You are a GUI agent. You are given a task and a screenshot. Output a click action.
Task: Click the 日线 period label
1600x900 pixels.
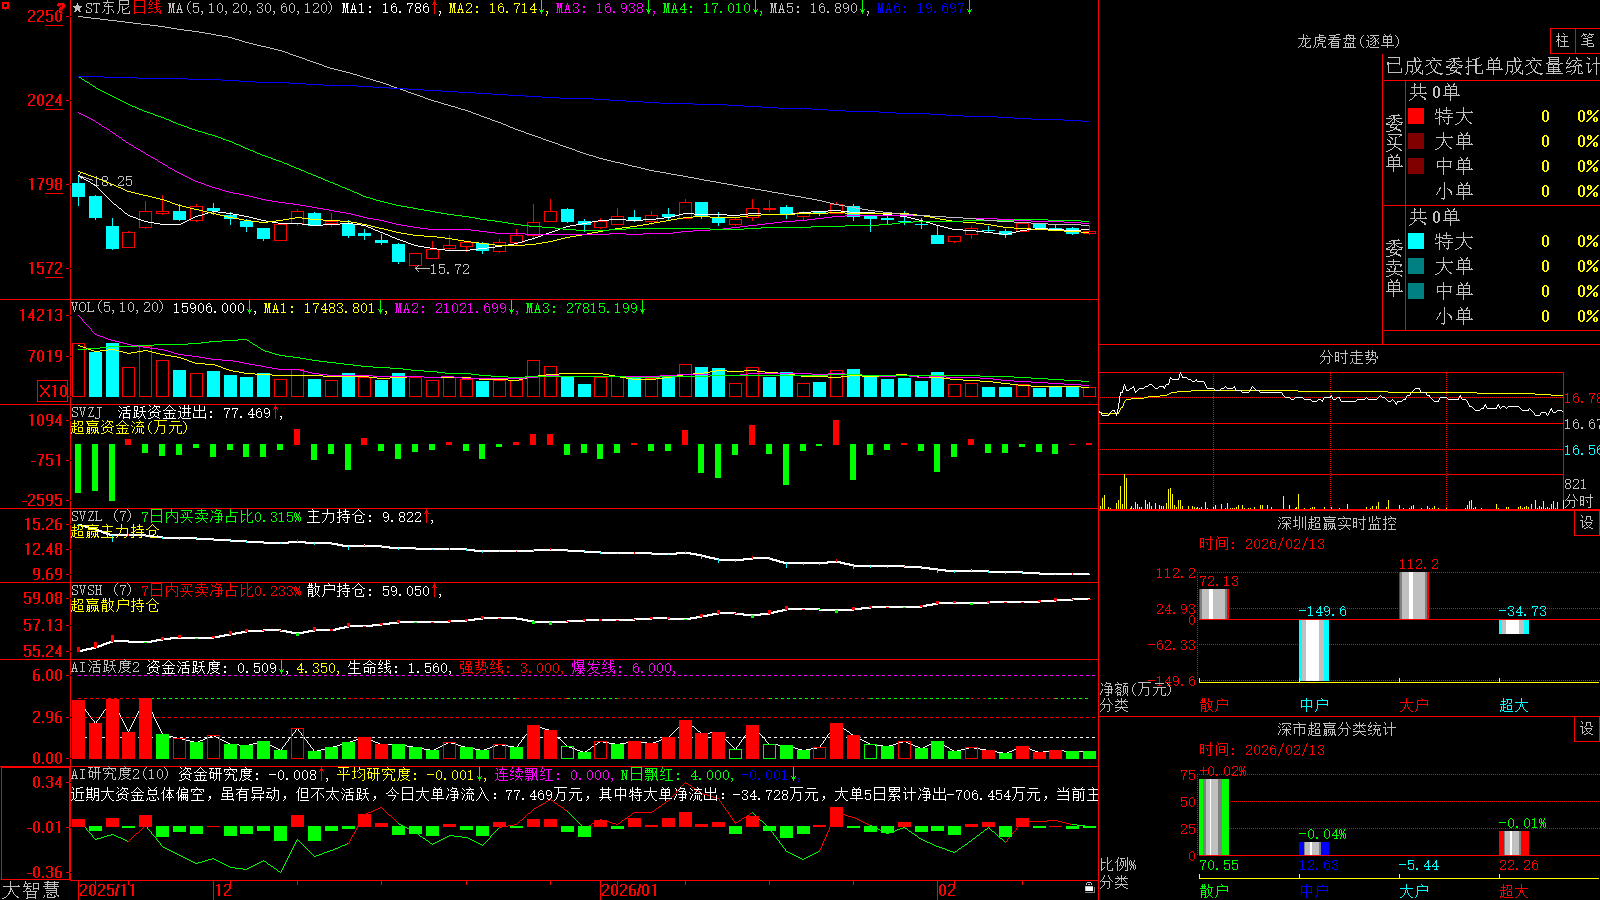(147, 8)
